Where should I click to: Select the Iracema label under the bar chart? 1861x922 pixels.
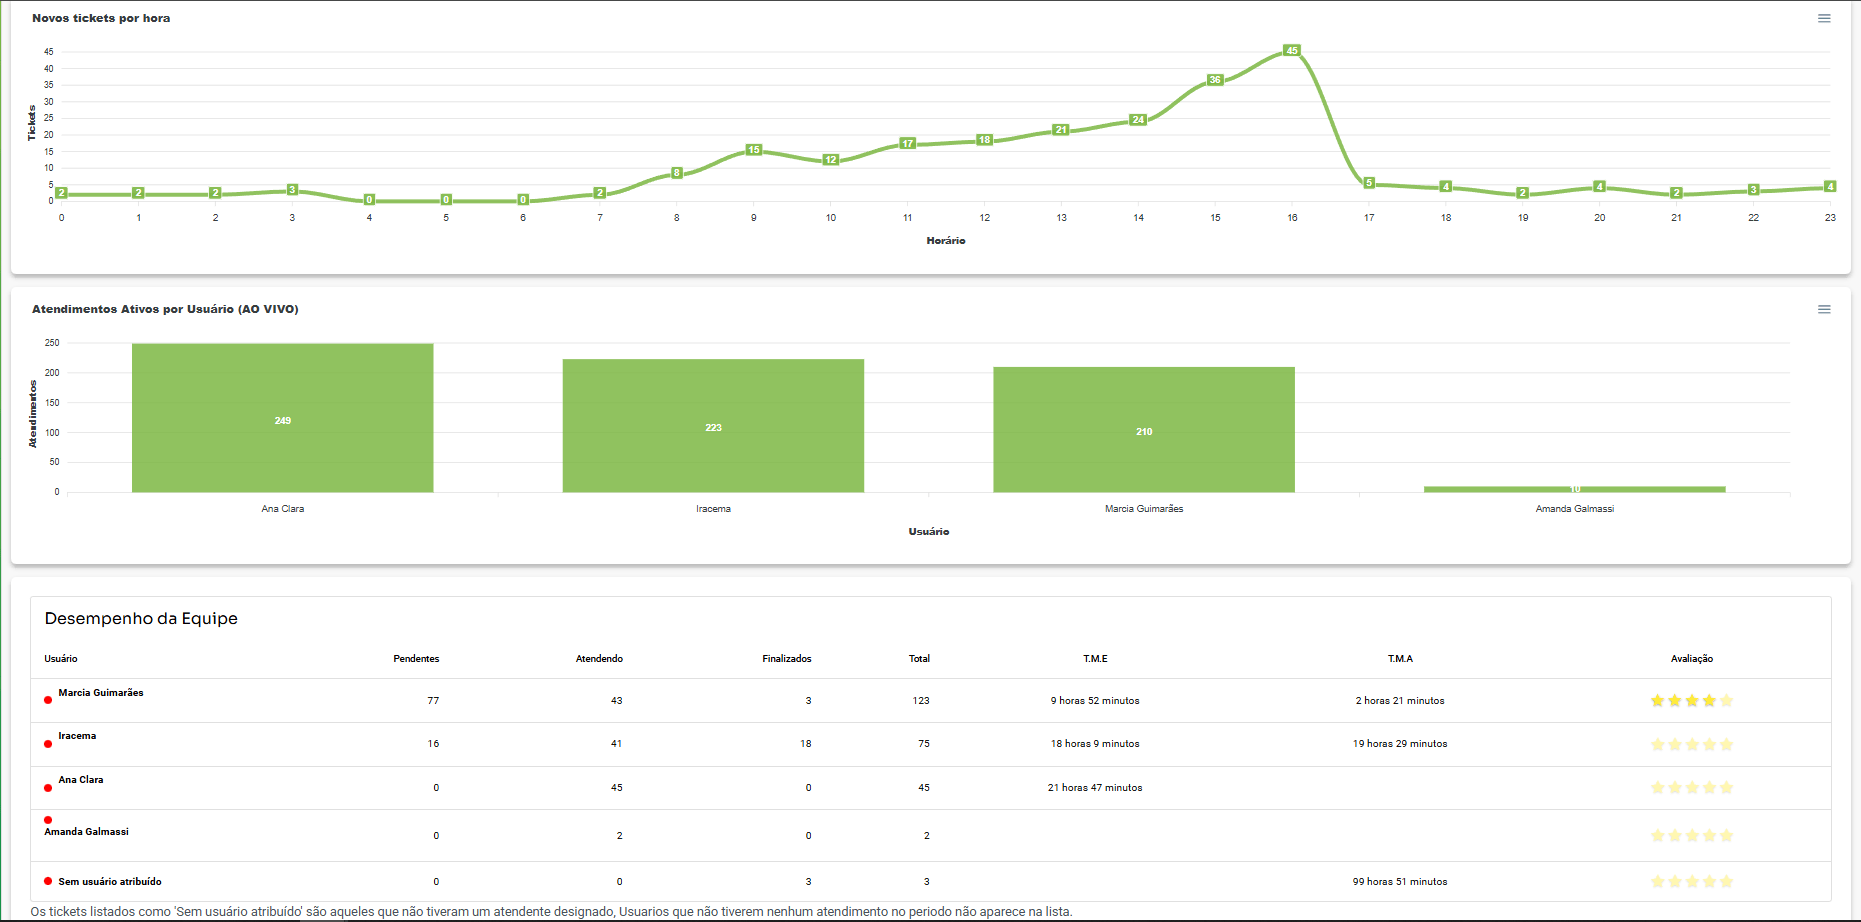click(x=714, y=508)
